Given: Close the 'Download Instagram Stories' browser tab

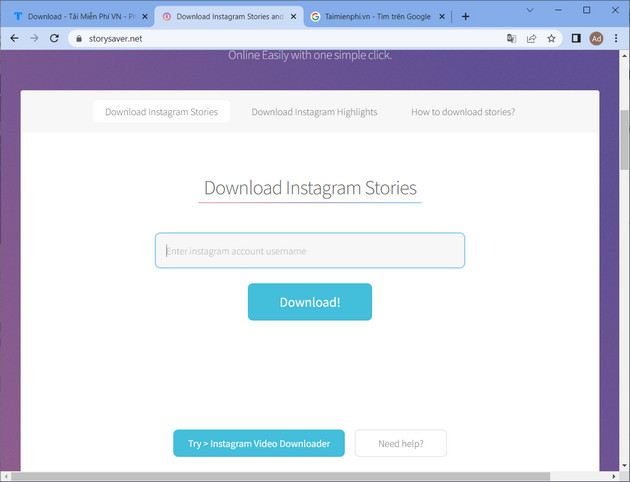Looking at the screenshot, I should coord(293,16).
